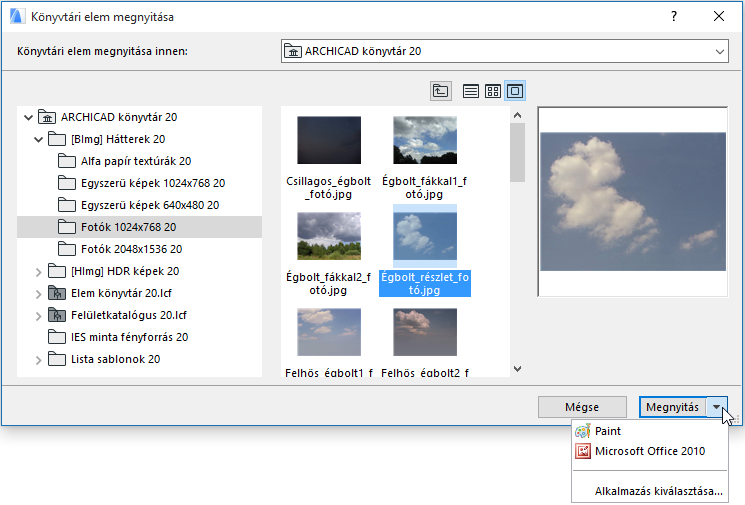Select Fotók 1024x768 20 folder
The height and width of the screenshot is (505, 745).
click(x=139, y=227)
